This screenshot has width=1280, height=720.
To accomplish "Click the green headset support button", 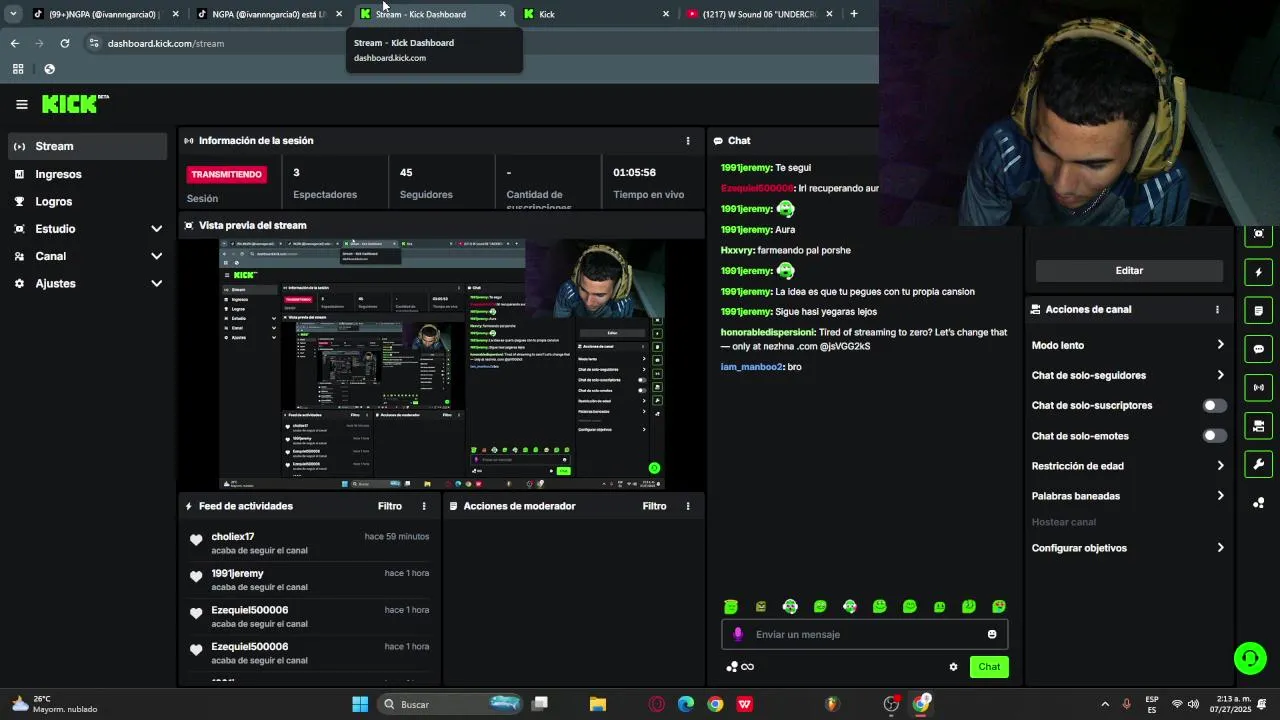I will [1249, 658].
